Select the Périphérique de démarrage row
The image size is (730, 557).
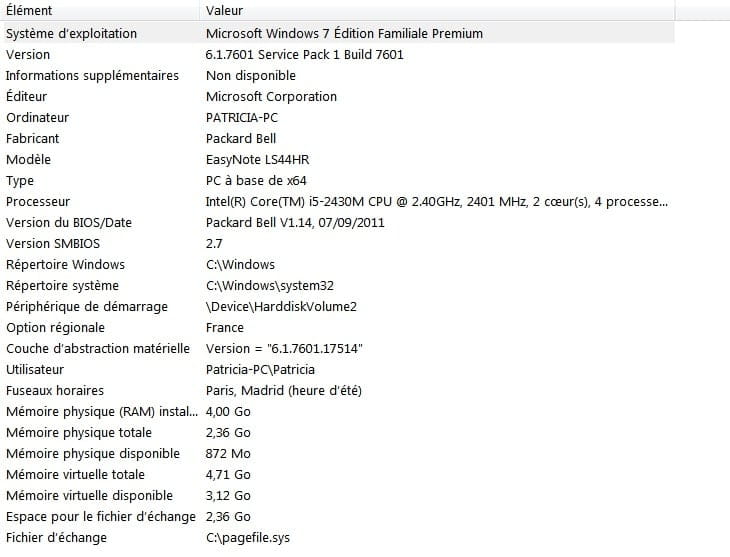click(338, 306)
